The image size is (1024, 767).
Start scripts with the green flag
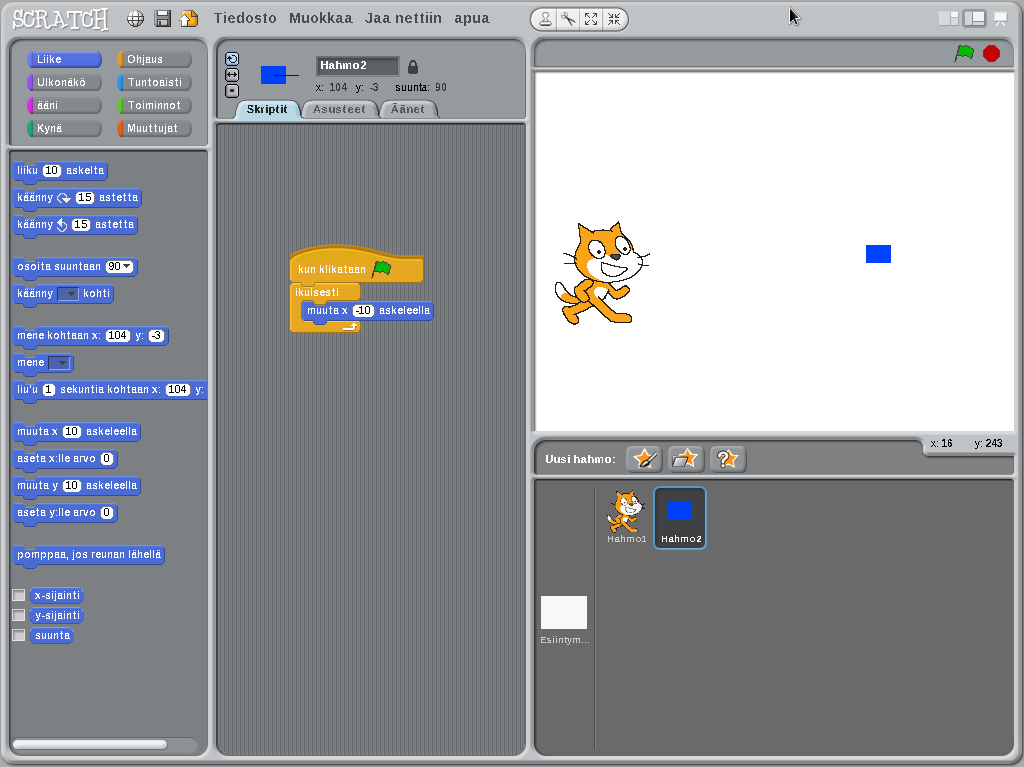[x=964, y=53]
